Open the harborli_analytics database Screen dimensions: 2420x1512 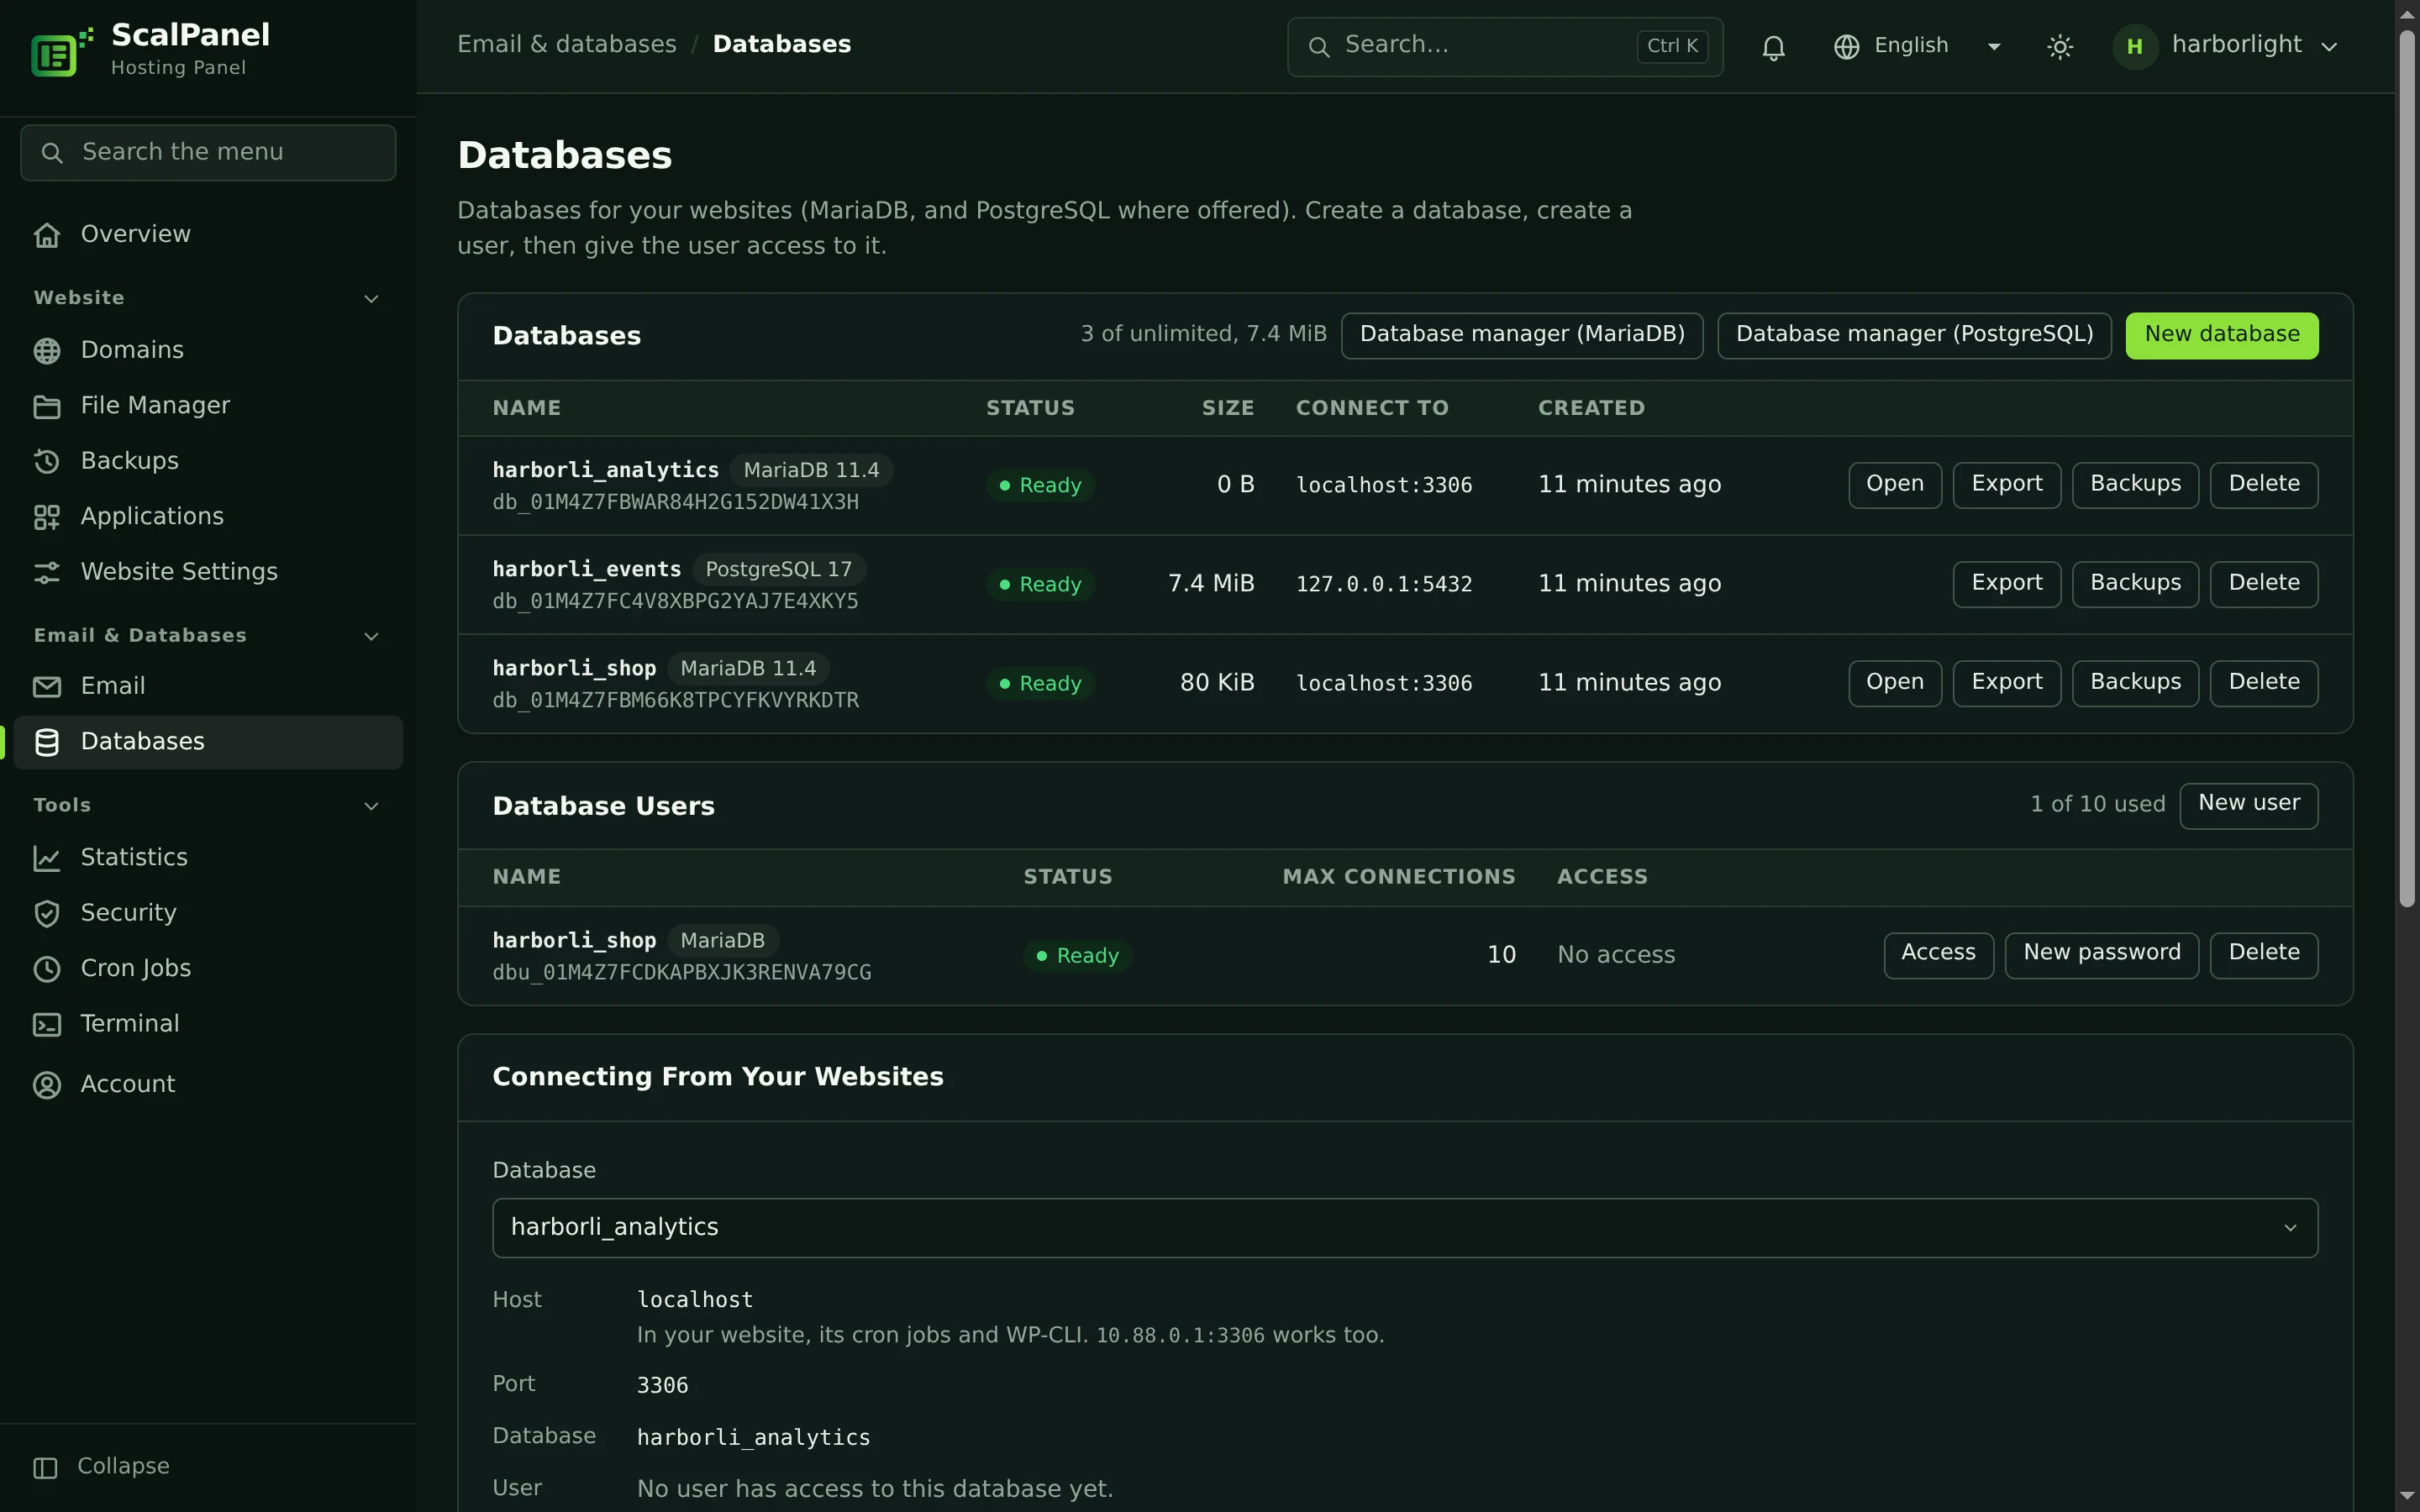[1894, 485]
